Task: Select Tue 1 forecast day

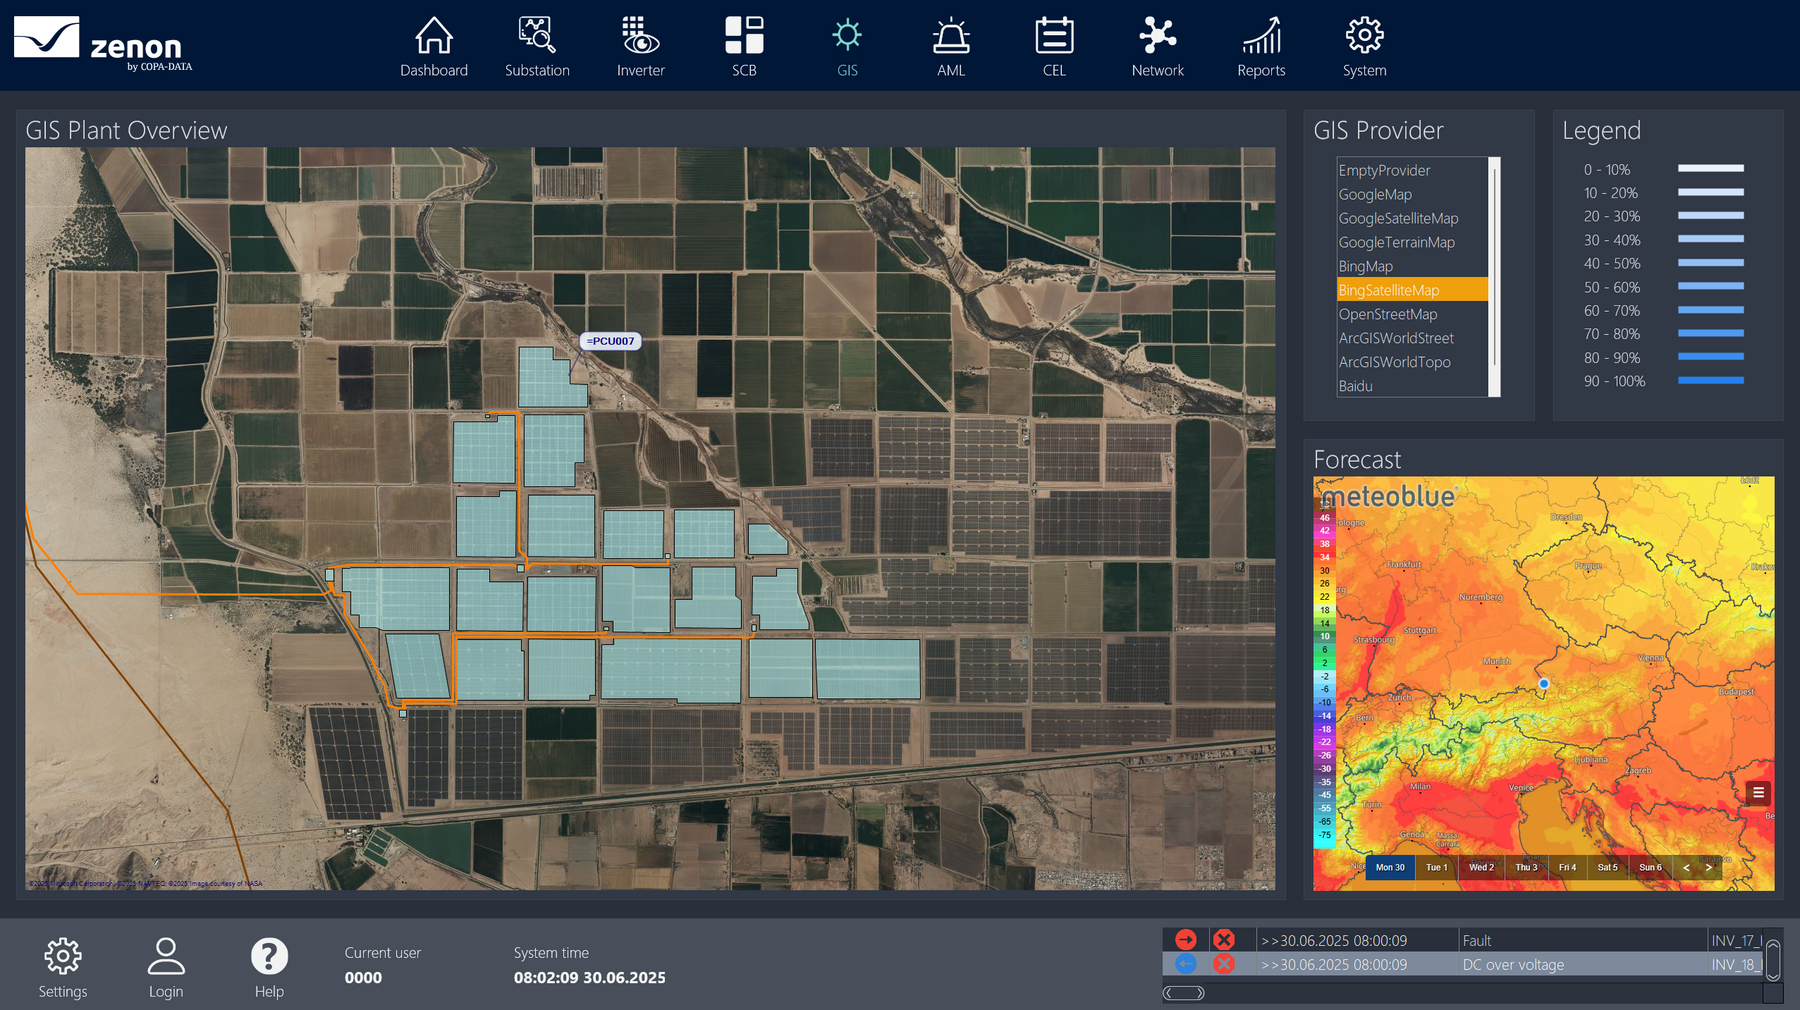Action: (x=1437, y=867)
